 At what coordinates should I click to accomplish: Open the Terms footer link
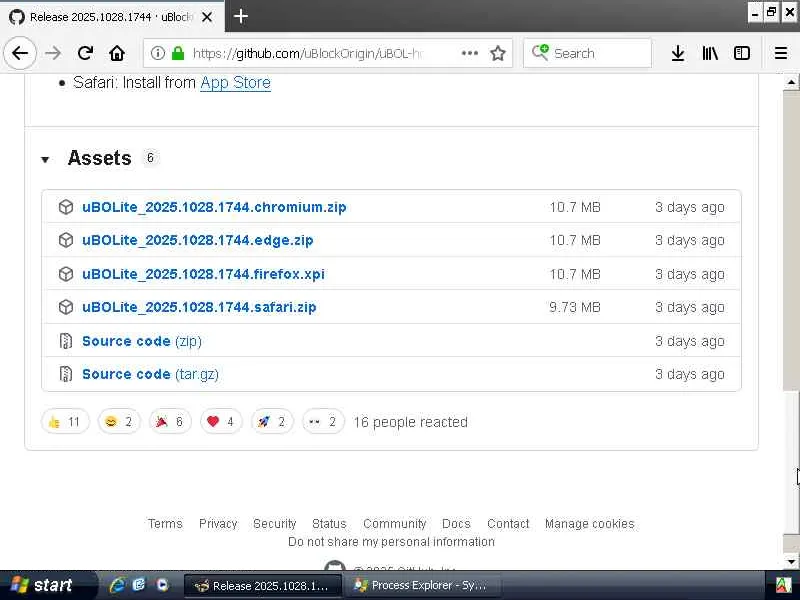[x=165, y=523]
